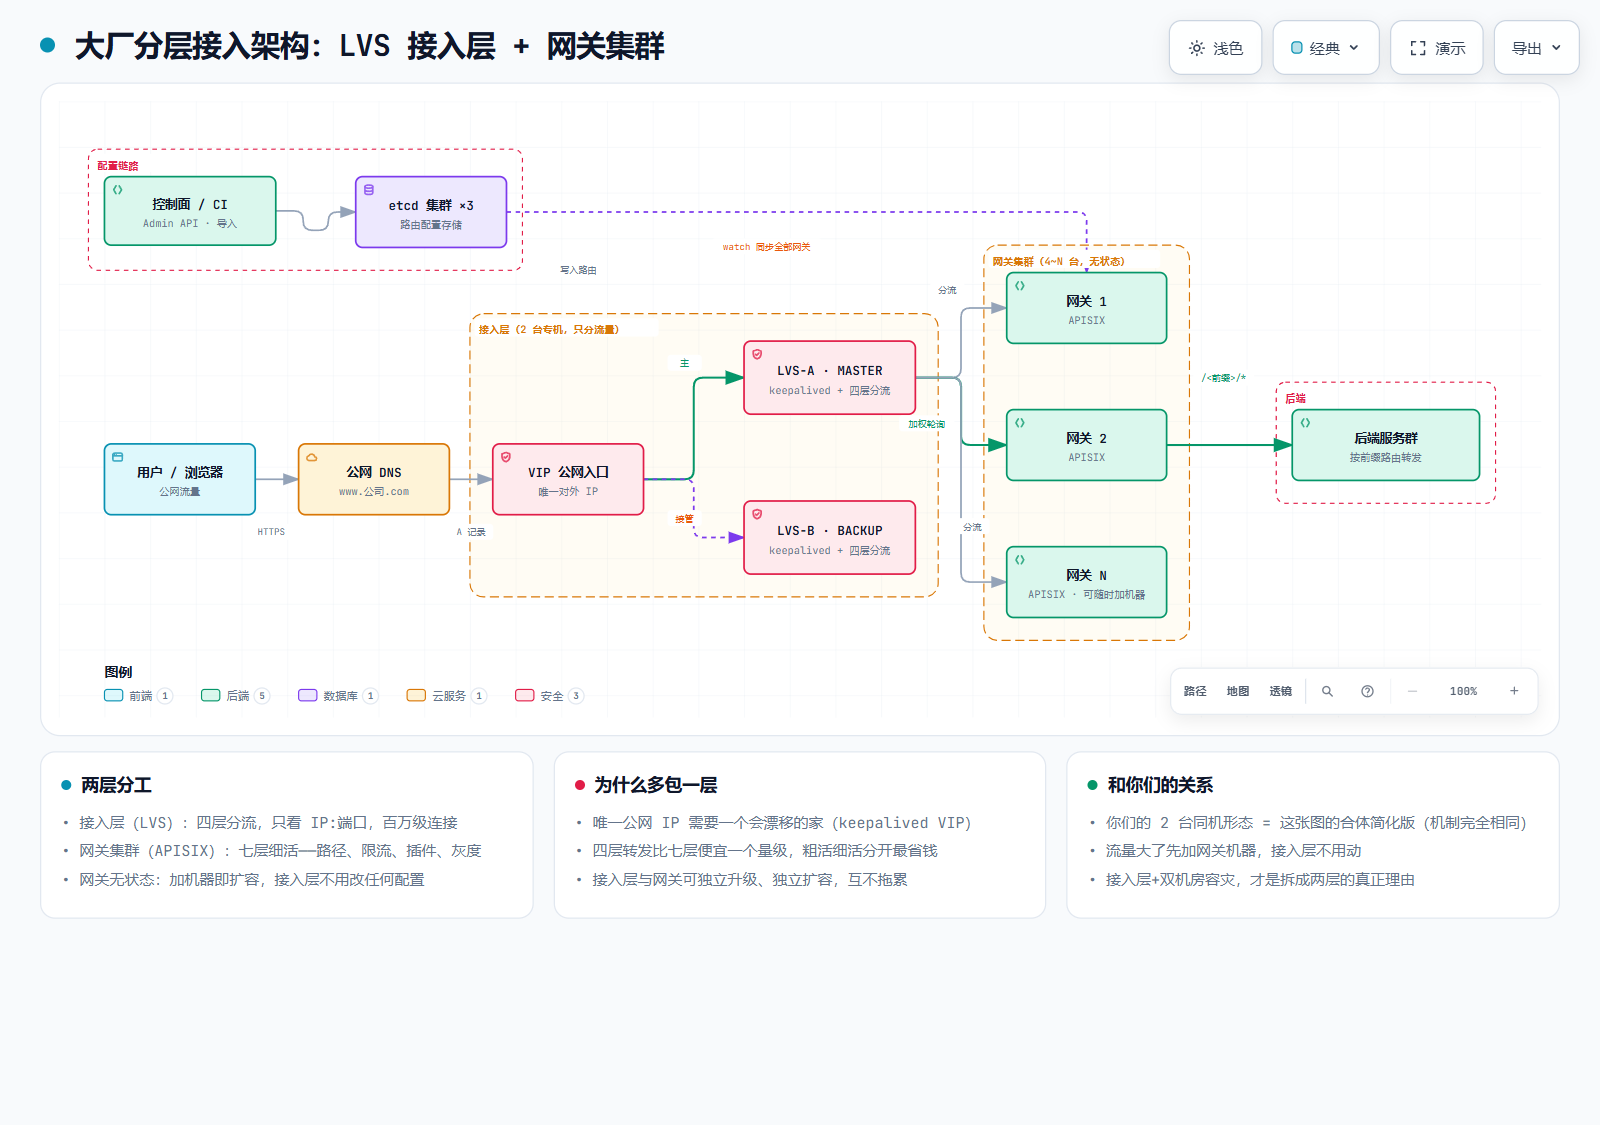Click the 后端 legend green swatch
Viewport: 1600px width, 1125px height.
coord(211,695)
